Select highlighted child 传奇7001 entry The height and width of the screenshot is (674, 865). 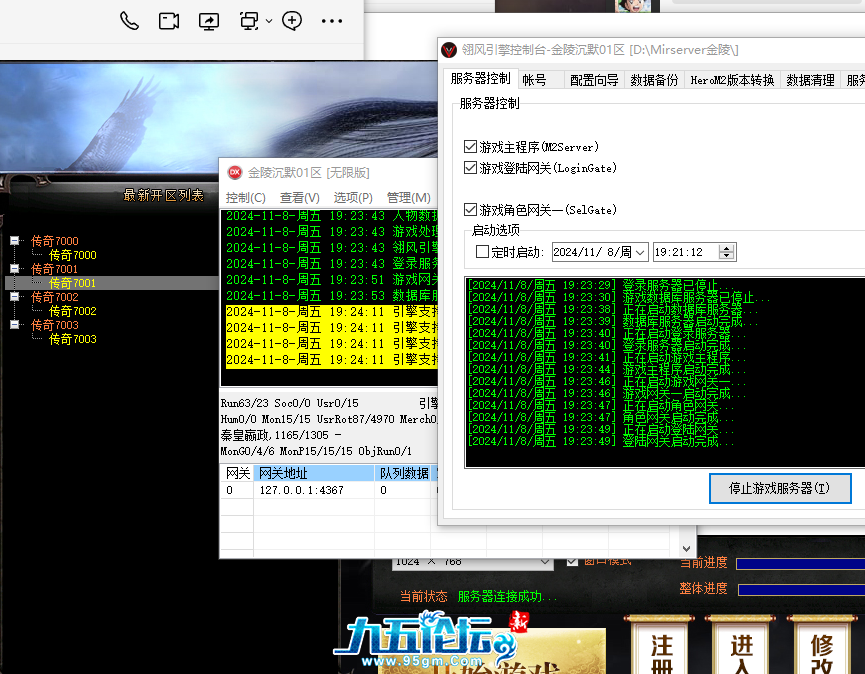coord(73,283)
